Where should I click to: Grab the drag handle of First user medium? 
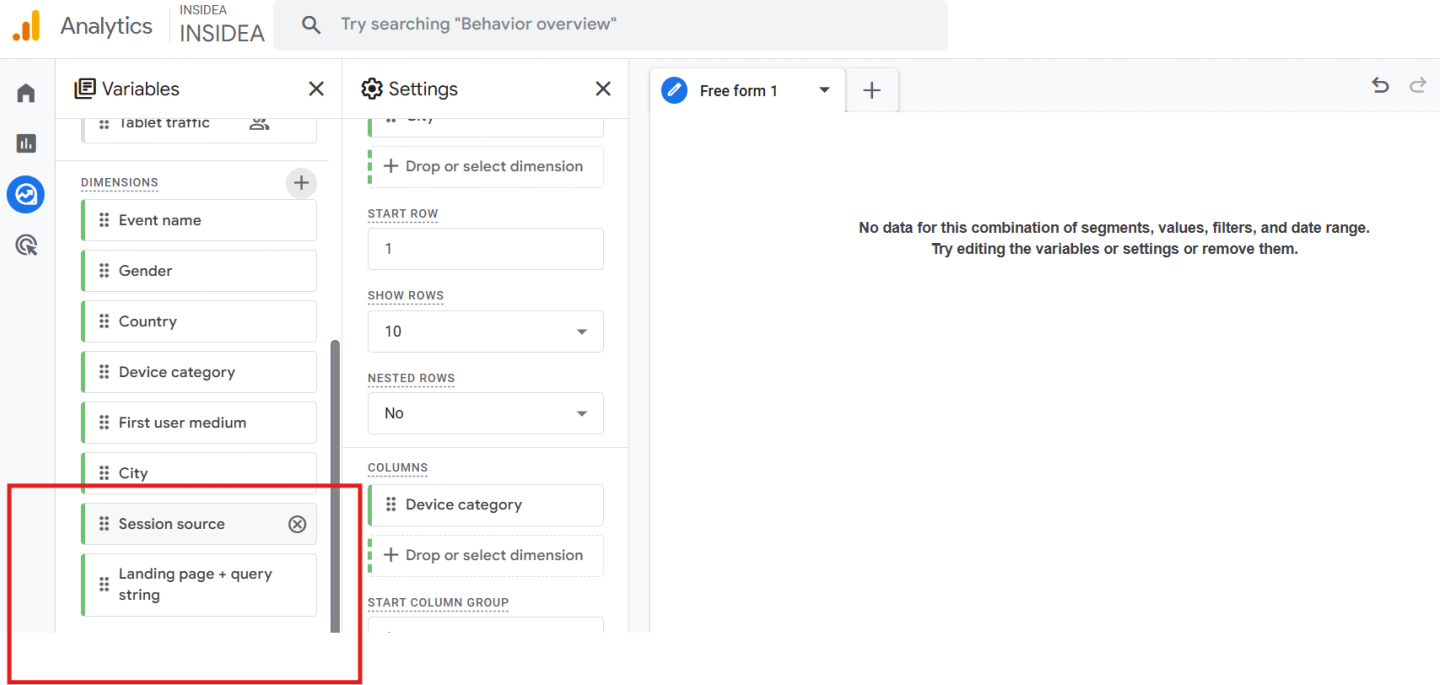pyautogui.click(x=104, y=422)
